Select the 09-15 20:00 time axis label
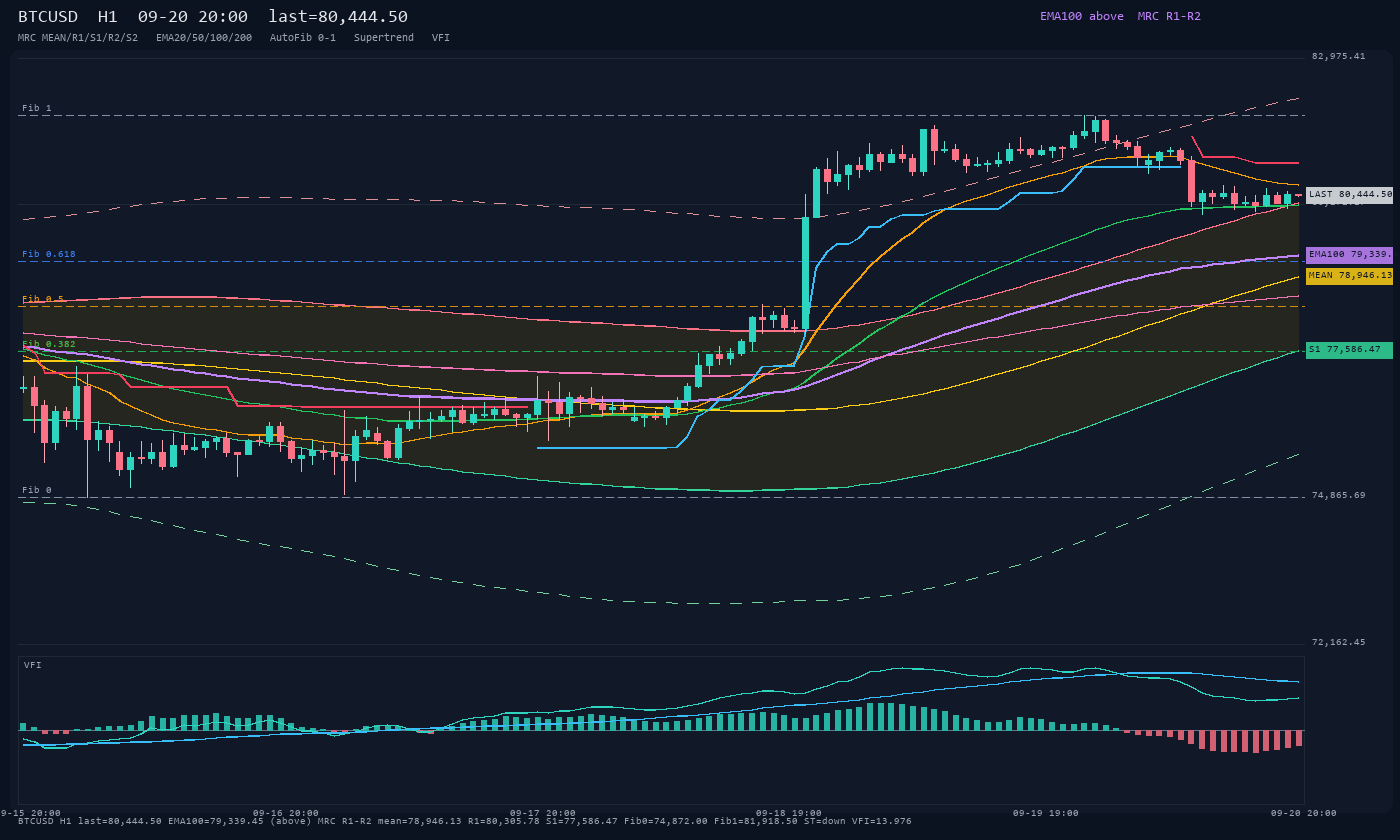Screen dimensions: 1400x840 (30, 813)
